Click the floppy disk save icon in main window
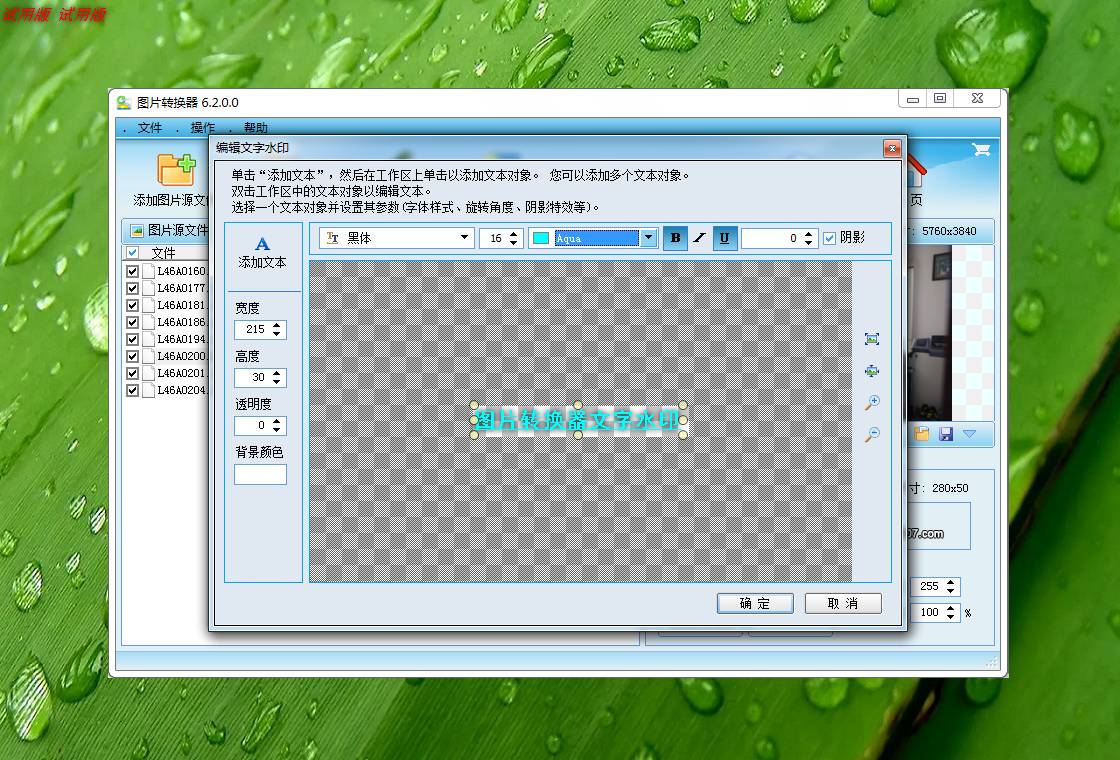Image resolution: width=1120 pixels, height=760 pixels. pyautogui.click(x=946, y=434)
